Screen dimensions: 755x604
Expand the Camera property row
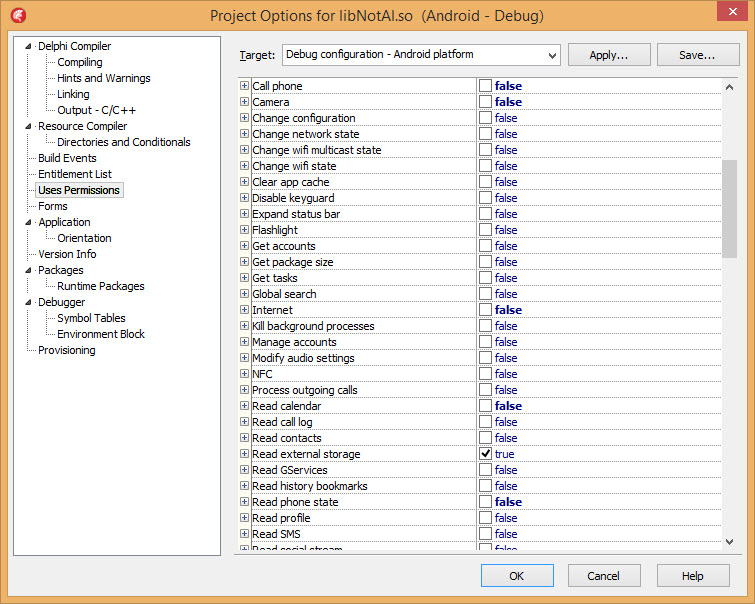coord(244,102)
